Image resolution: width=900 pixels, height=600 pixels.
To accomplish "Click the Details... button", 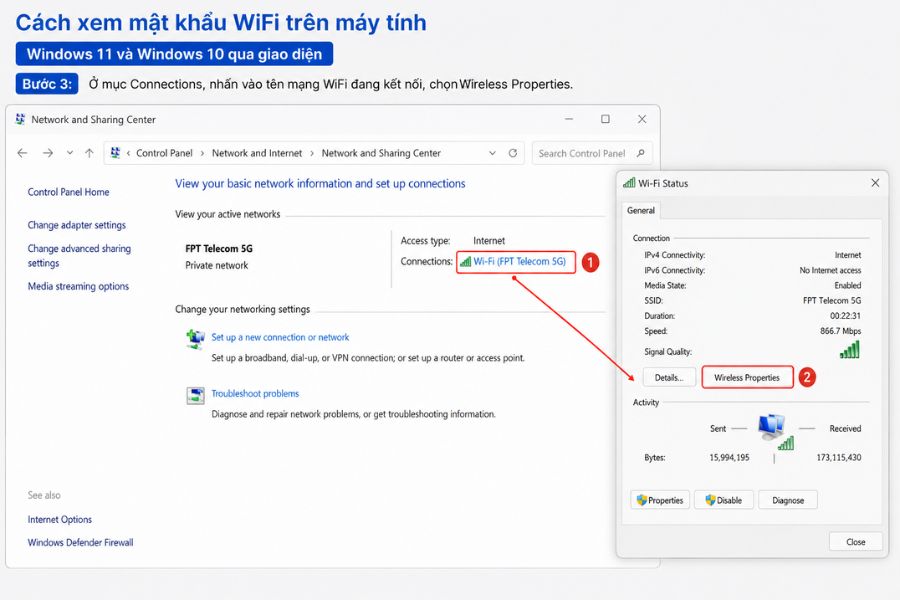I will click(669, 377).
